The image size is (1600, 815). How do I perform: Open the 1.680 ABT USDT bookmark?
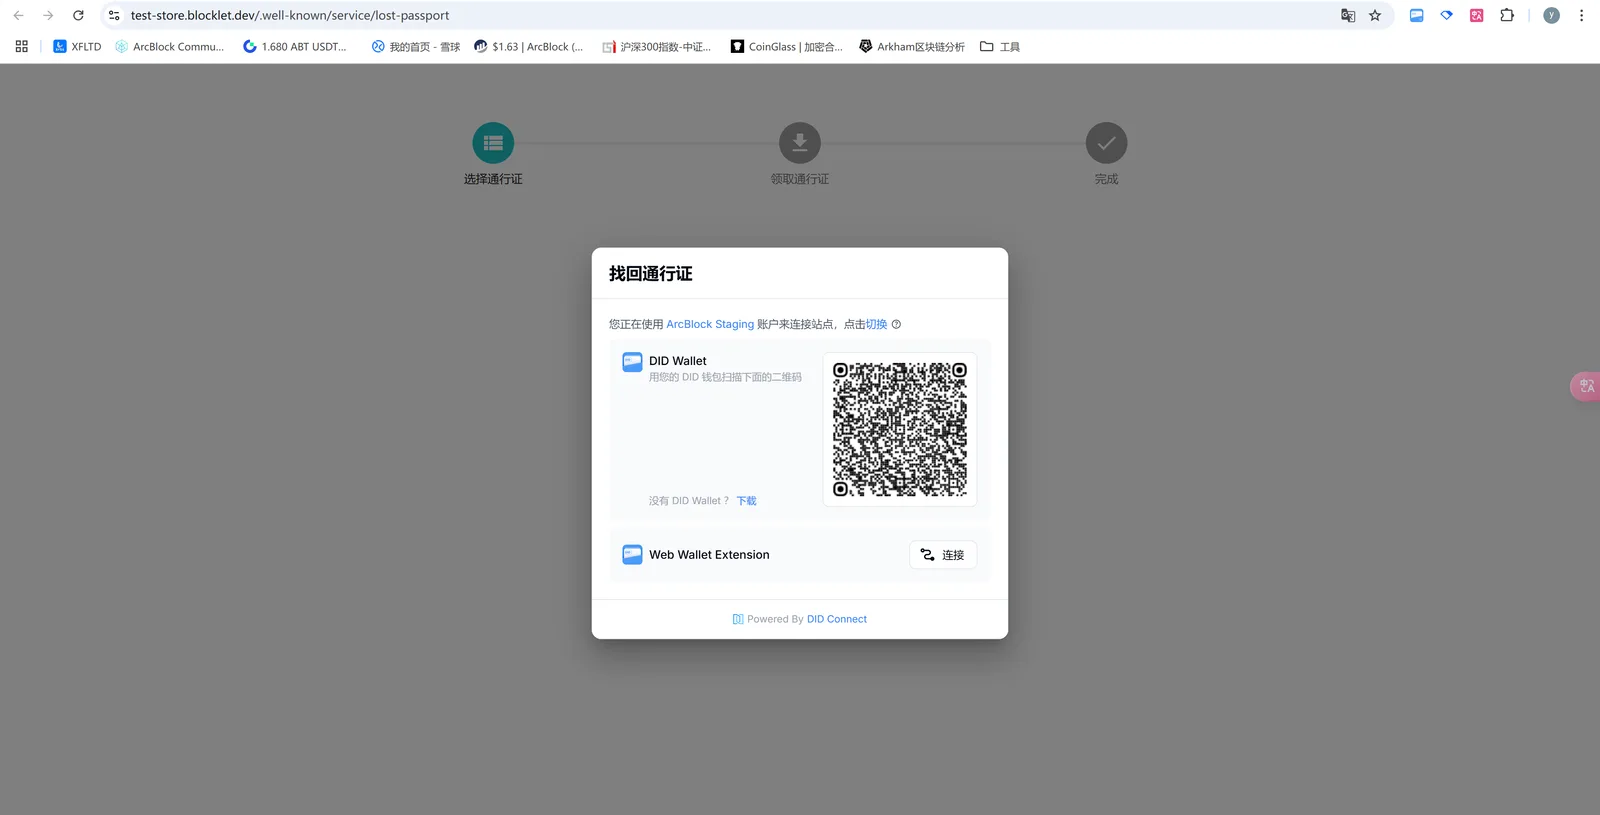(295, 46)
